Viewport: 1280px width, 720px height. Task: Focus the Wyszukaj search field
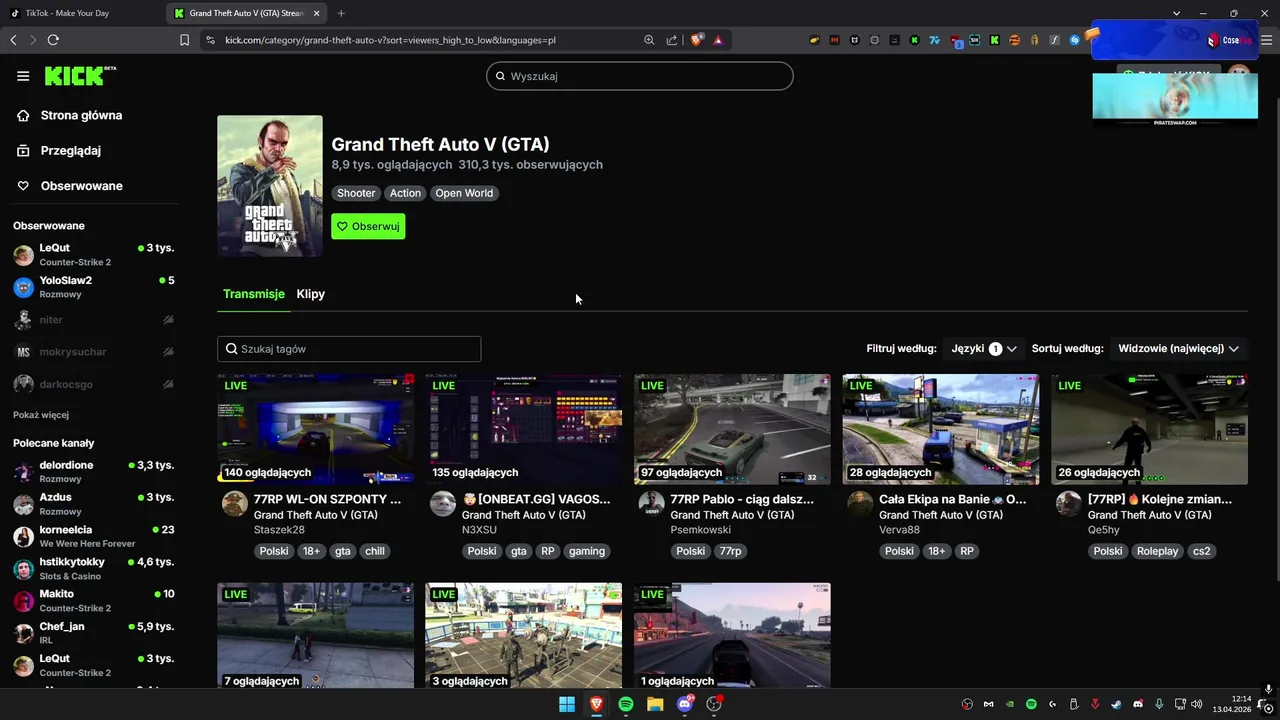click(x=640, y=76)
